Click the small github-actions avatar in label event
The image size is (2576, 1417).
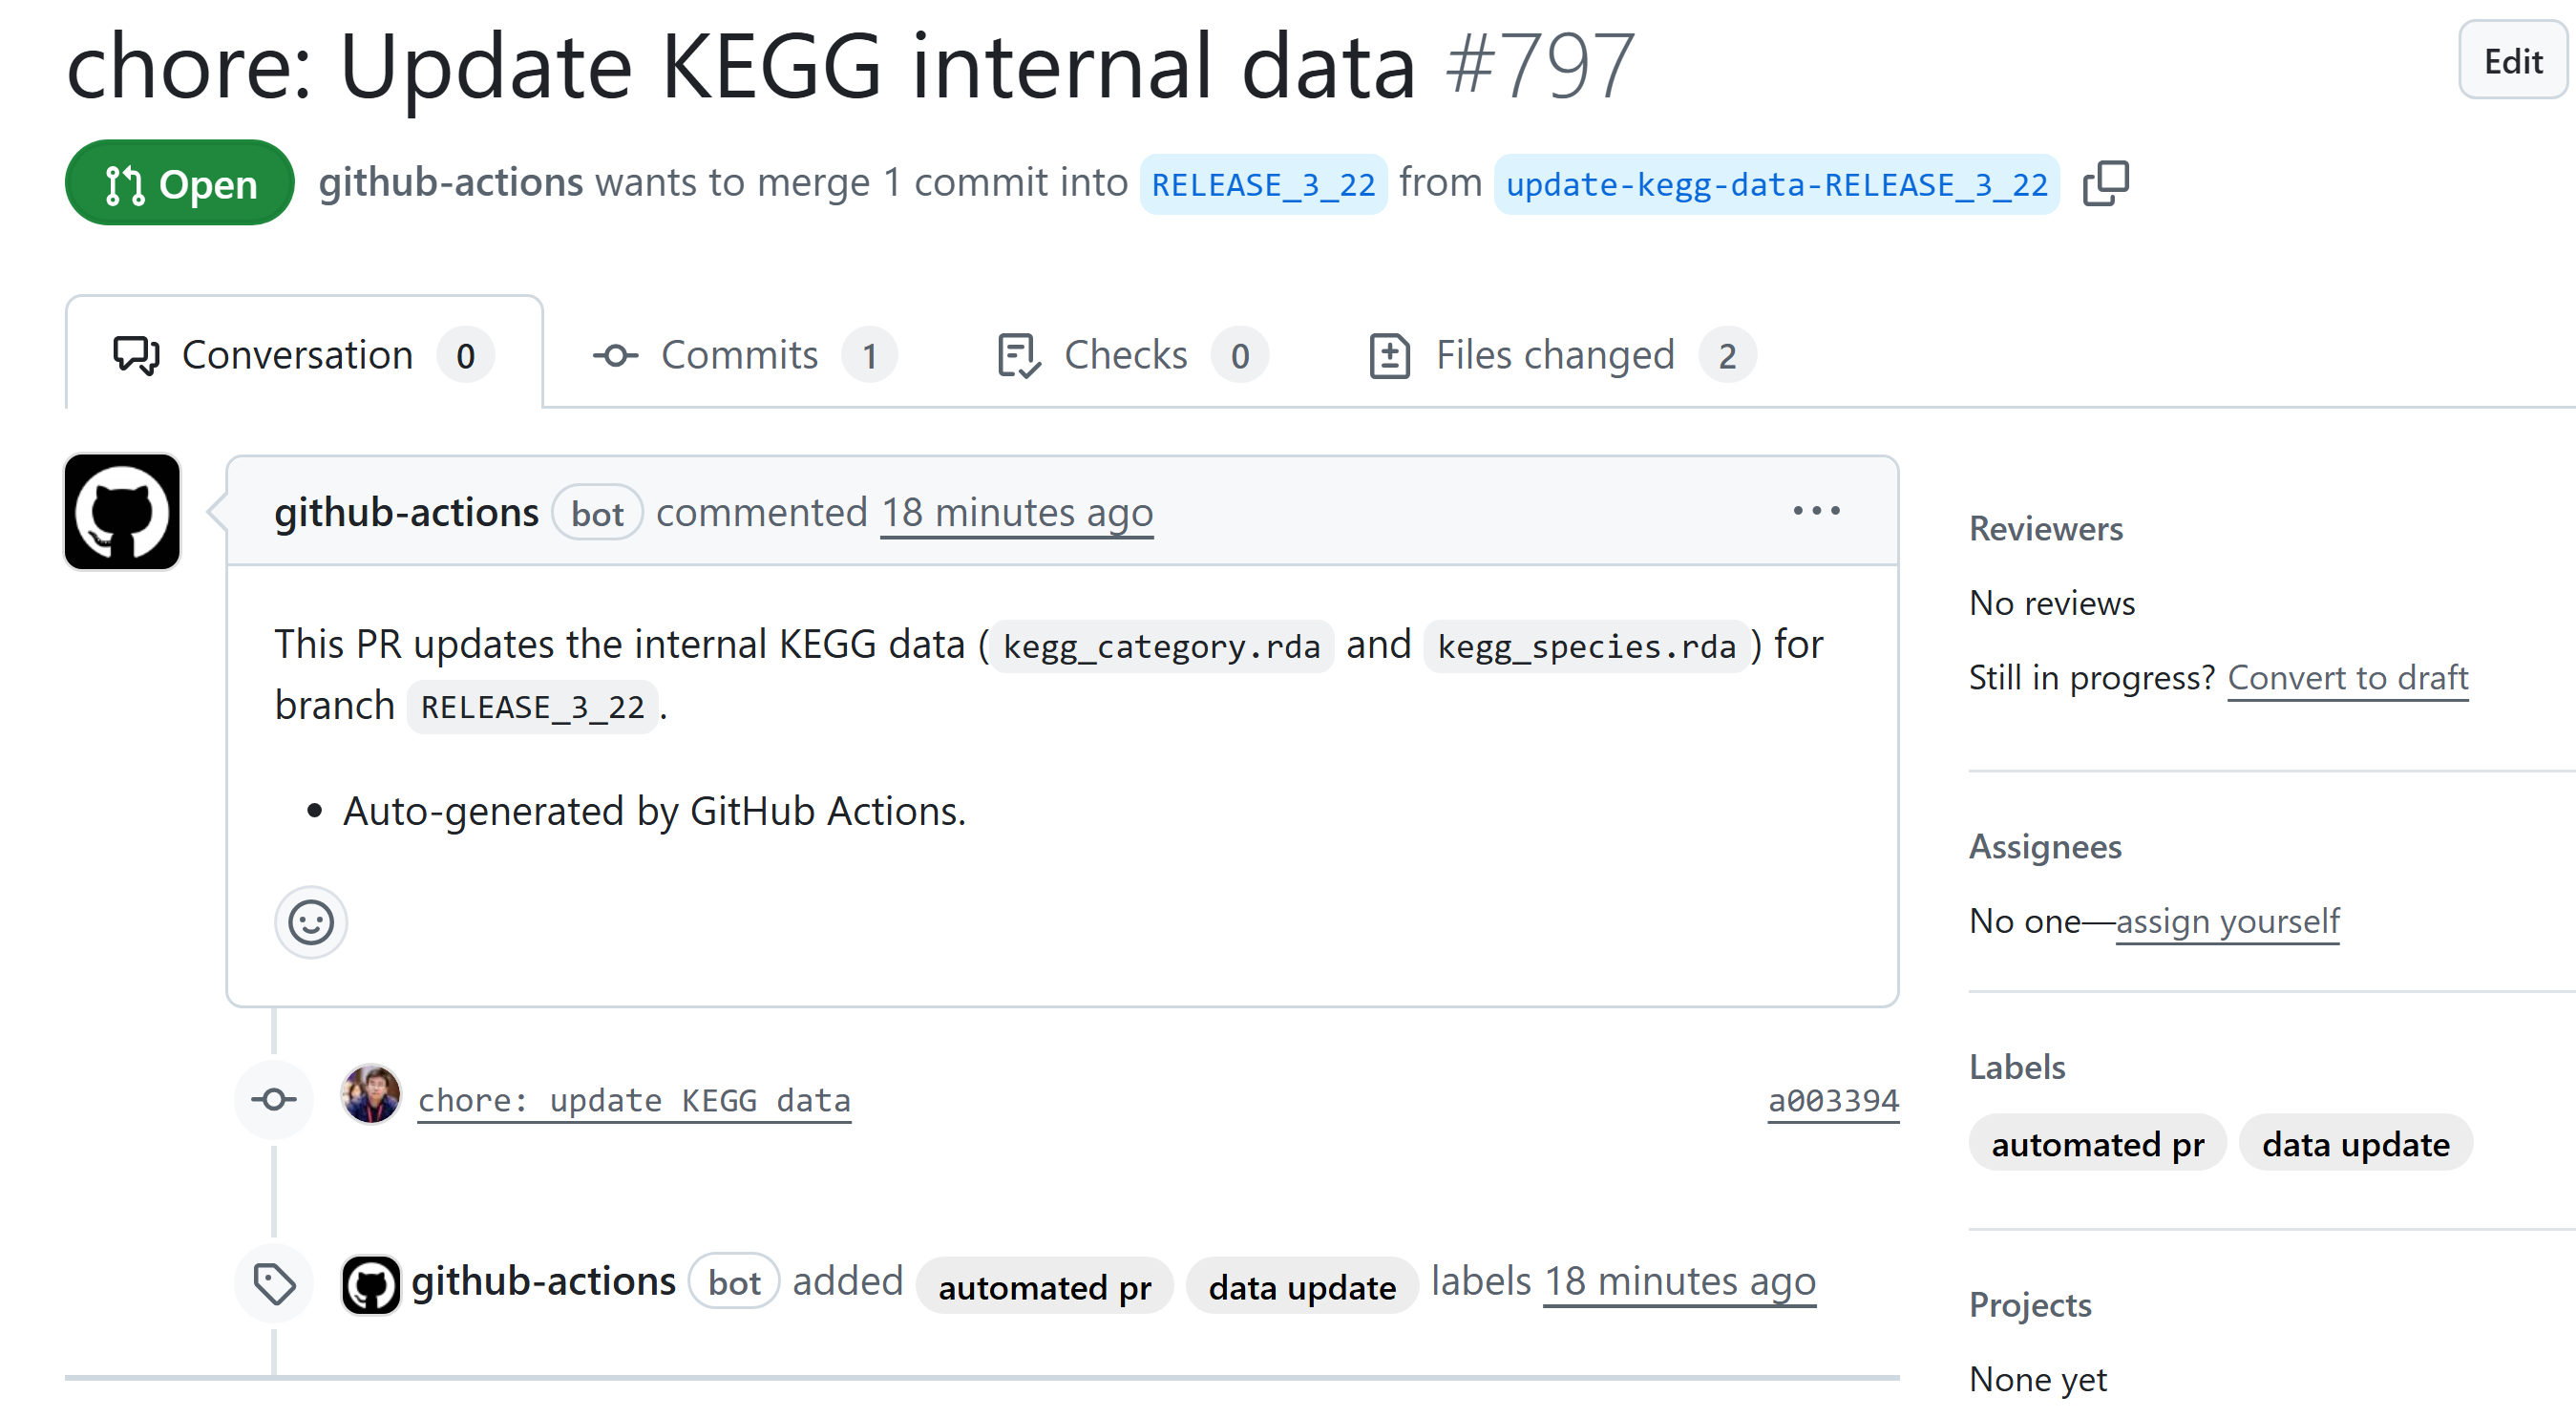pos(371,1283)
